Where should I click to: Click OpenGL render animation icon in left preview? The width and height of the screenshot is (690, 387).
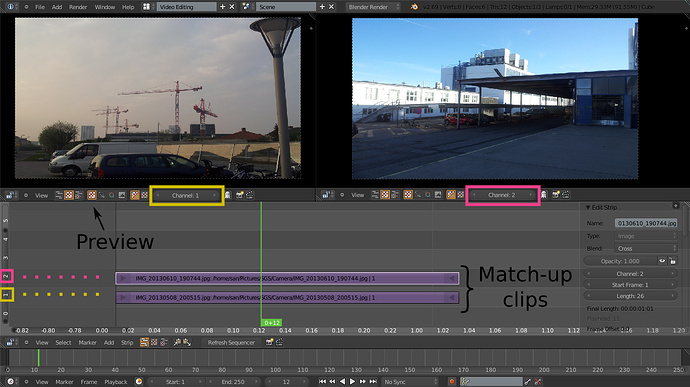[250, 195]
